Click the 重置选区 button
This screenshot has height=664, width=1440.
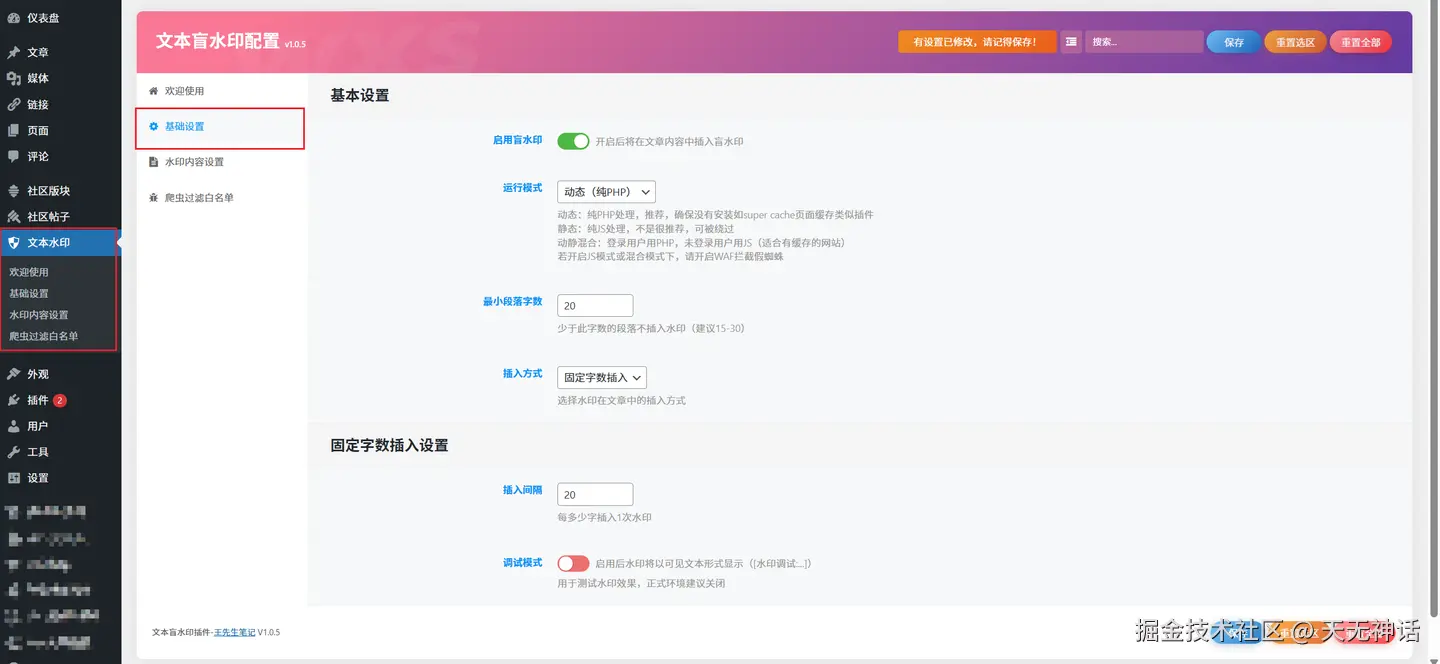click(x=1296, y=42)
